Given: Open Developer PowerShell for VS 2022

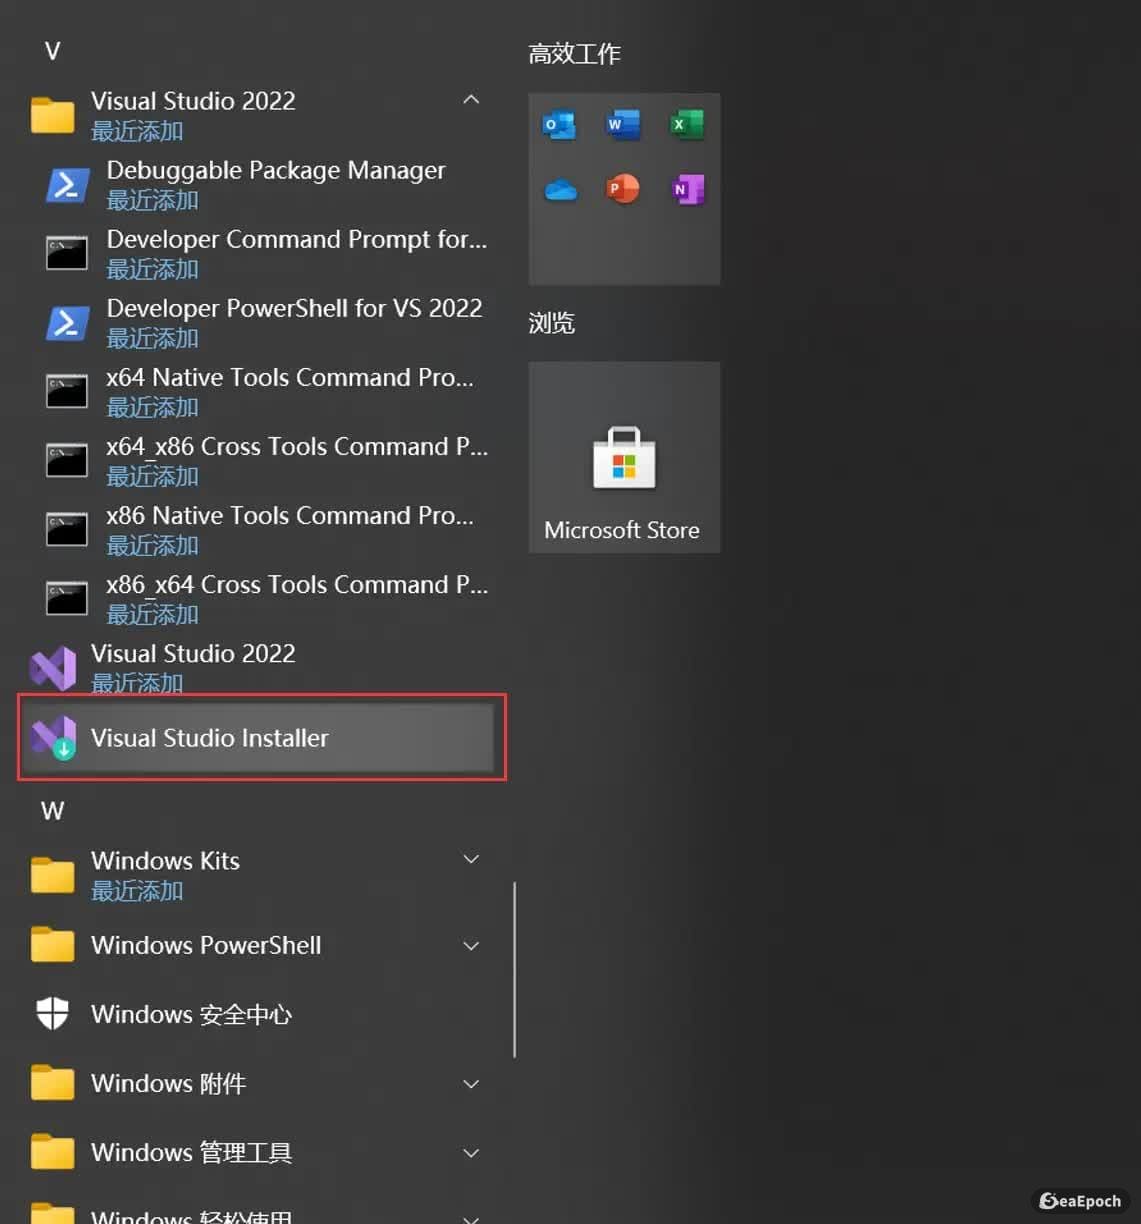Looking at the screenshot, I should tap(293, 321).
